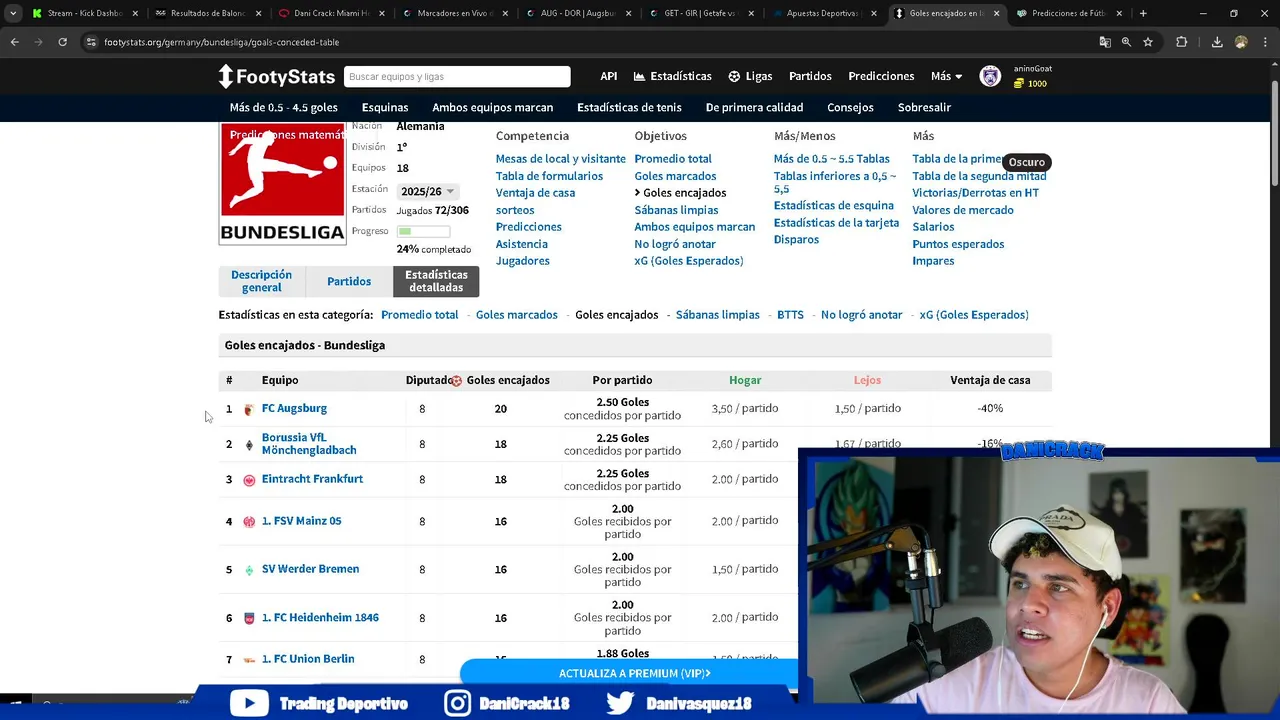
Task: Open Sobresalir in navigation bar
Action: pyautogui.click(x=924, y=107)
